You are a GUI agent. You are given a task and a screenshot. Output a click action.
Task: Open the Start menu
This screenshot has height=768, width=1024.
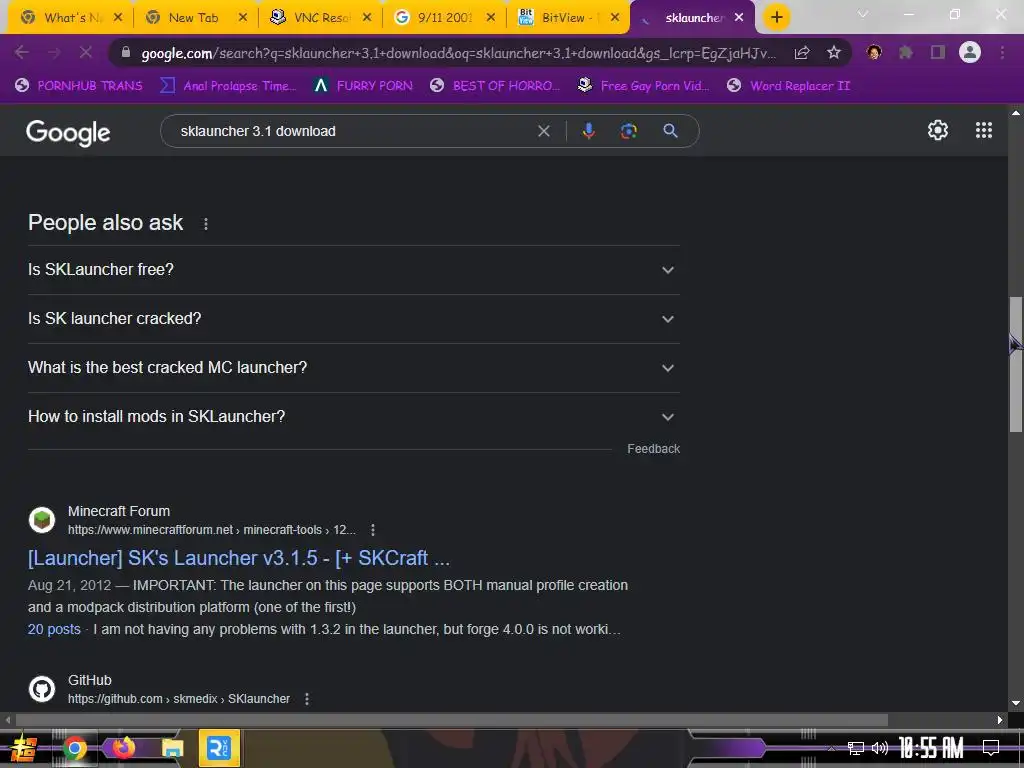[22, 748]
